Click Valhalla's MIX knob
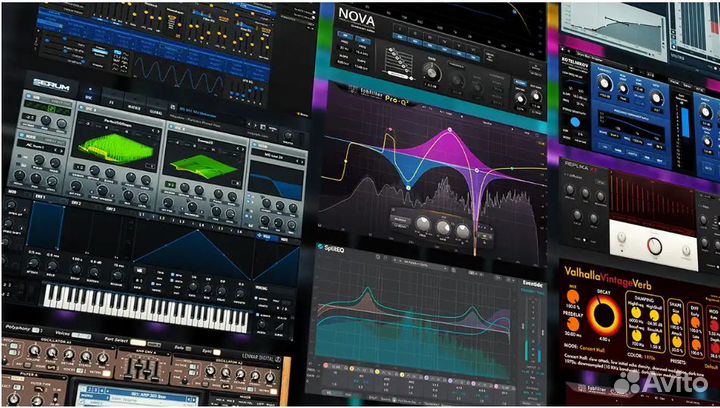 coord(574,297)
